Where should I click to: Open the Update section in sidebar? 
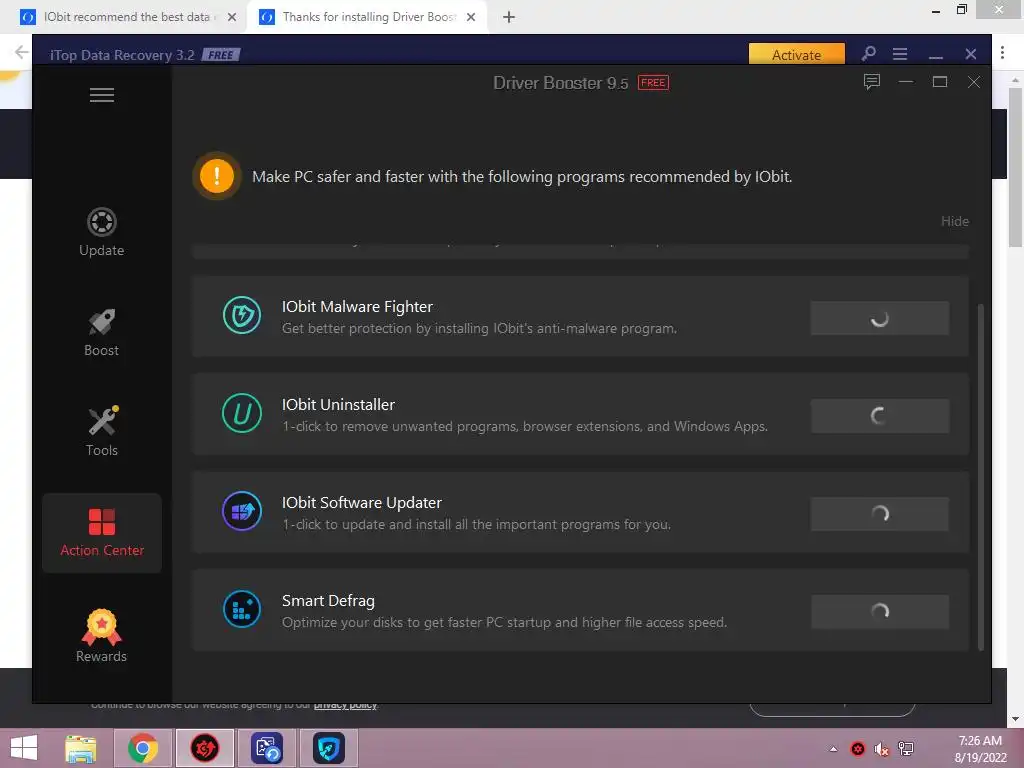coord(102,232)
